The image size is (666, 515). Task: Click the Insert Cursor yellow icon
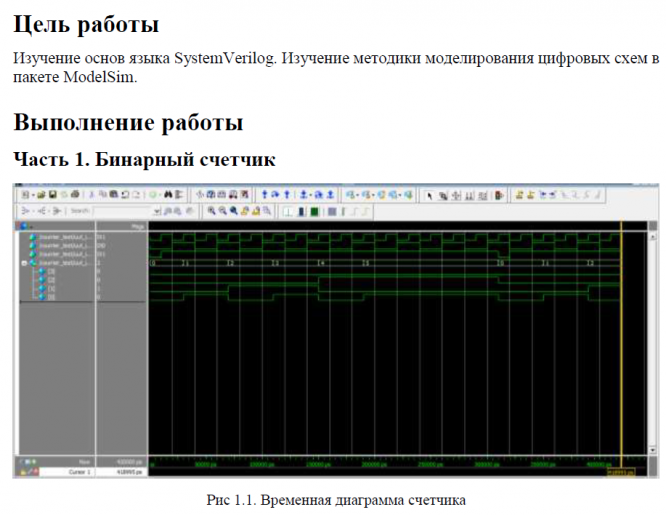click(x=519, y=195)
